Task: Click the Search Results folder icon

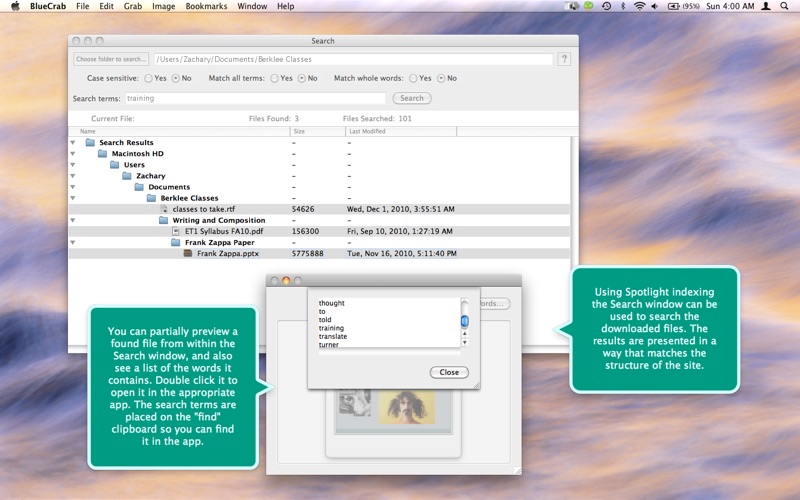Action: tap(90, 142)
